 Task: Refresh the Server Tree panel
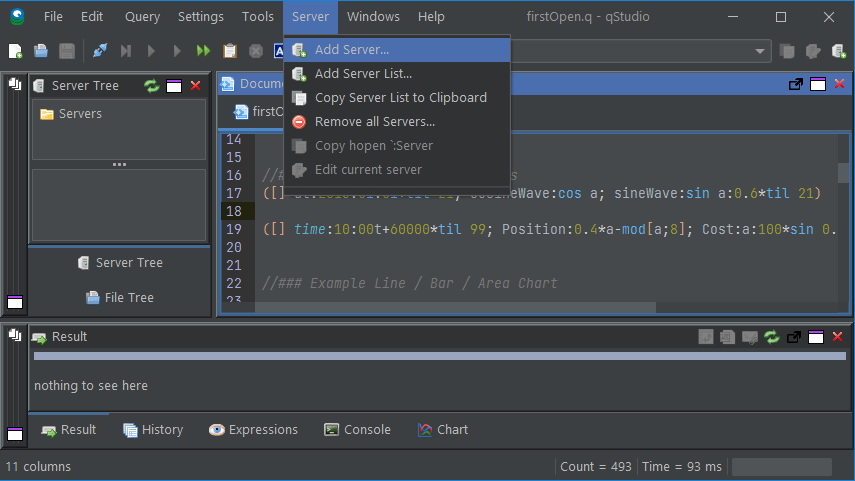point(152,86)
